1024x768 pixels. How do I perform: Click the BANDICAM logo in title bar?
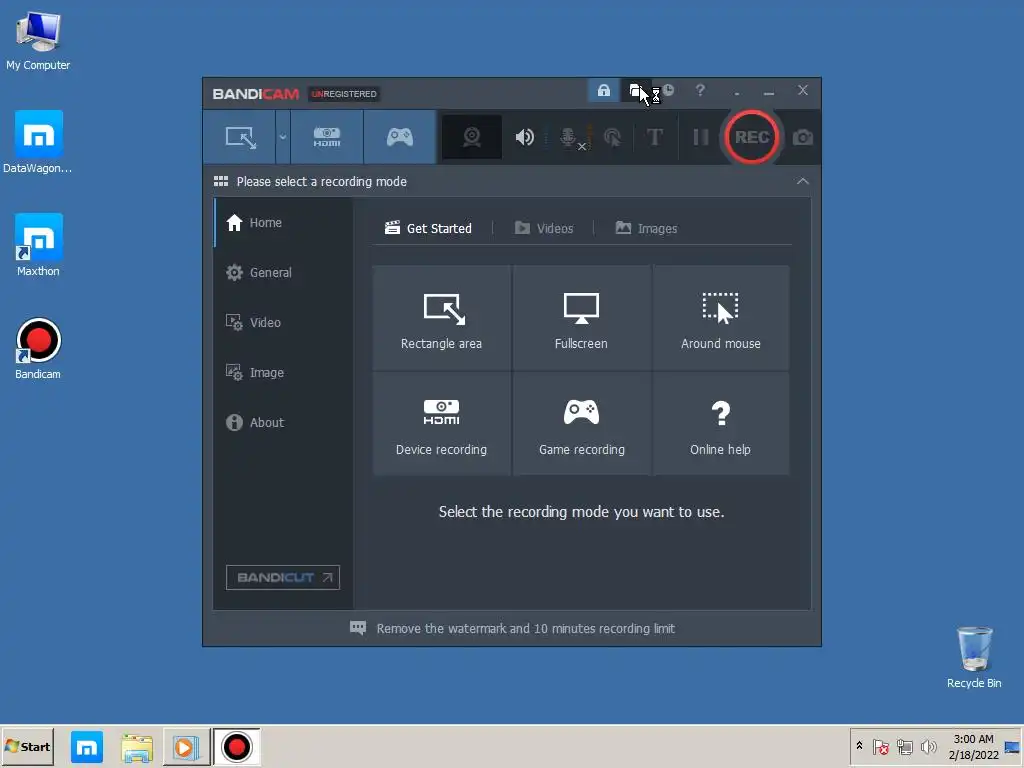pos(255,94)
